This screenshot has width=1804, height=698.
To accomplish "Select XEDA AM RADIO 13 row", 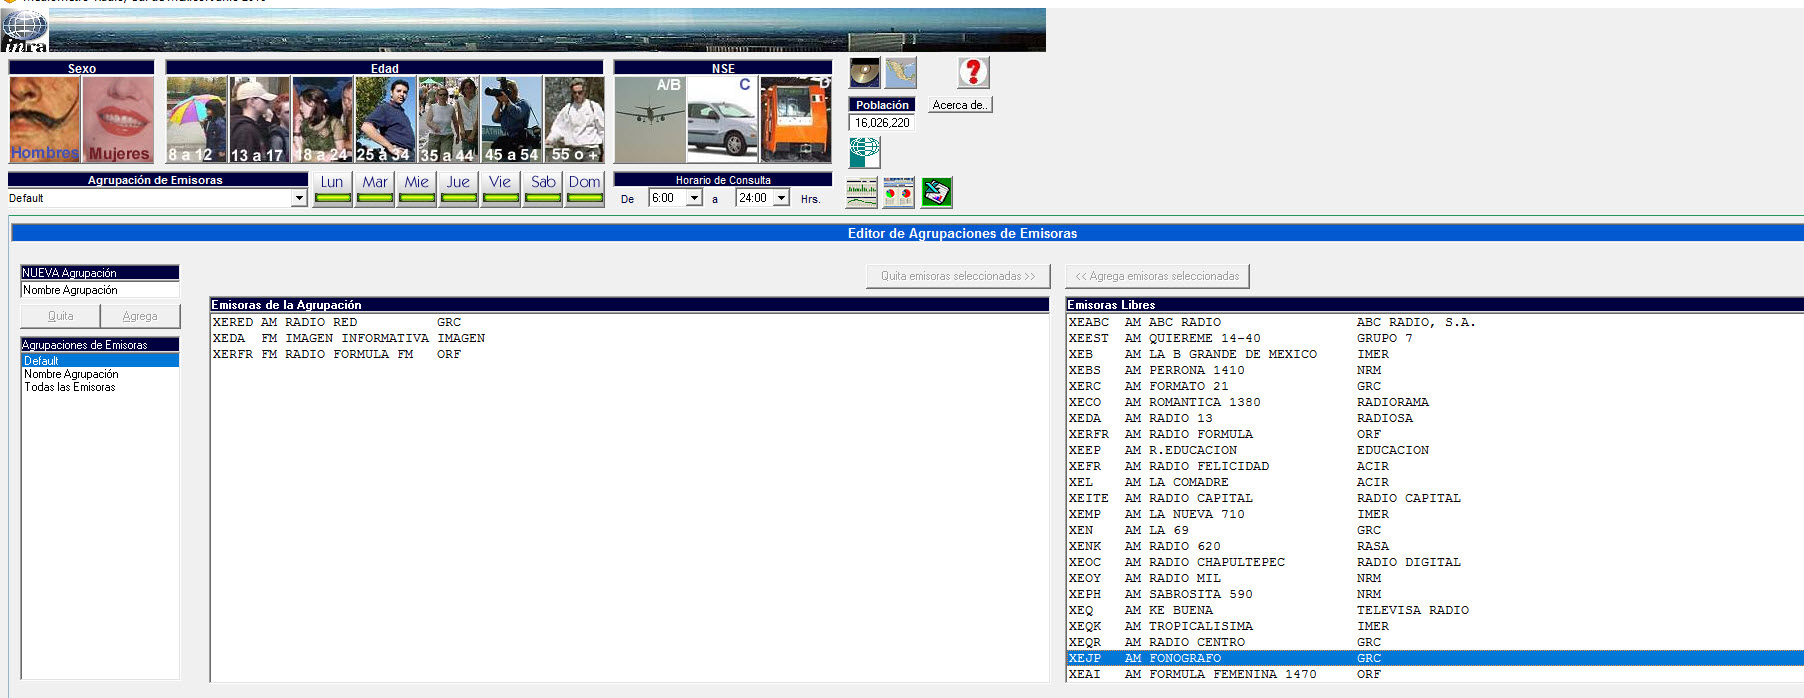I will pos(1435,418).
